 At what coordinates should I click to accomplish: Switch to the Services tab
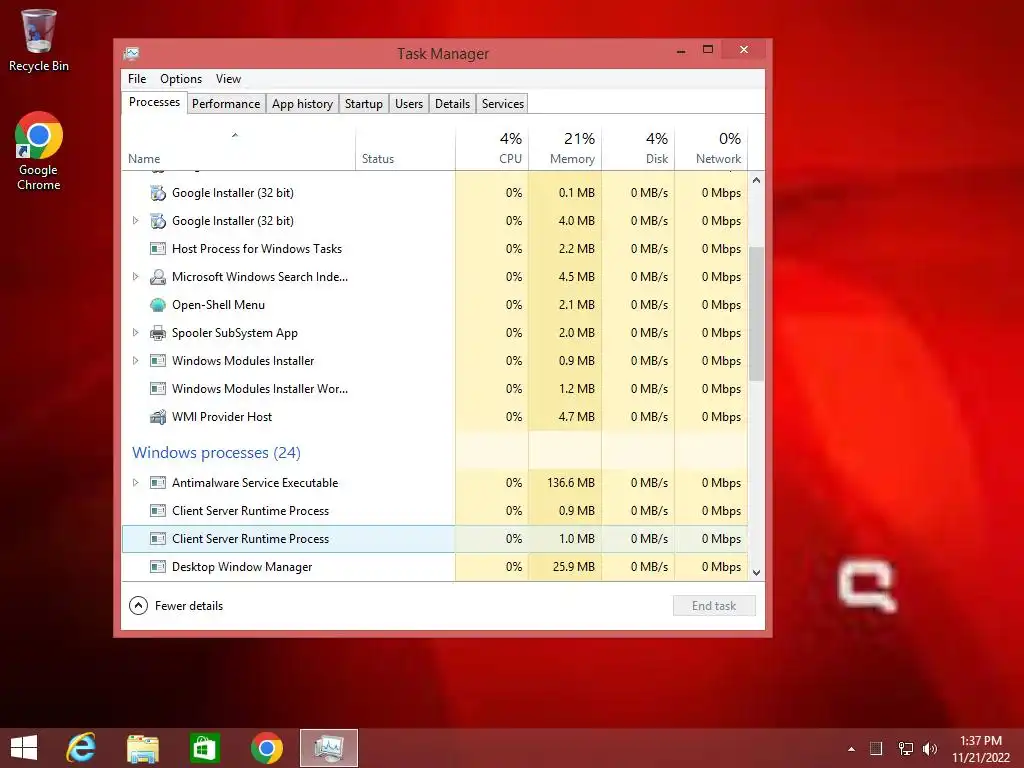(x=503, y=104)
